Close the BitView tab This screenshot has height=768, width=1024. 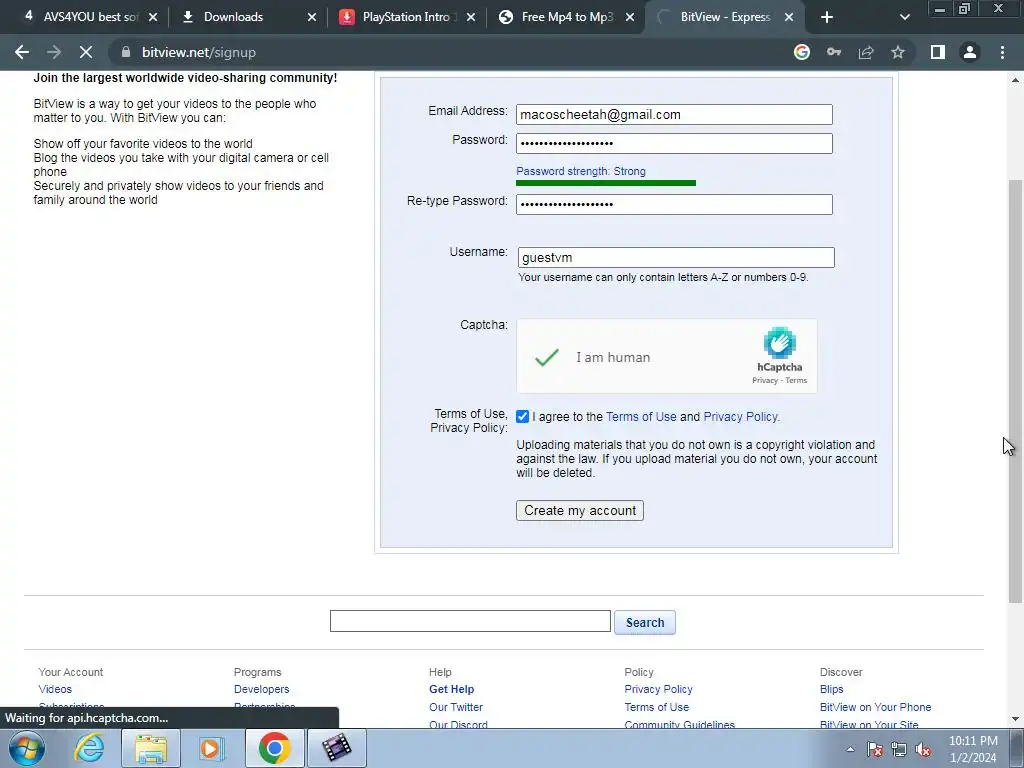click(x=789, y=17)
